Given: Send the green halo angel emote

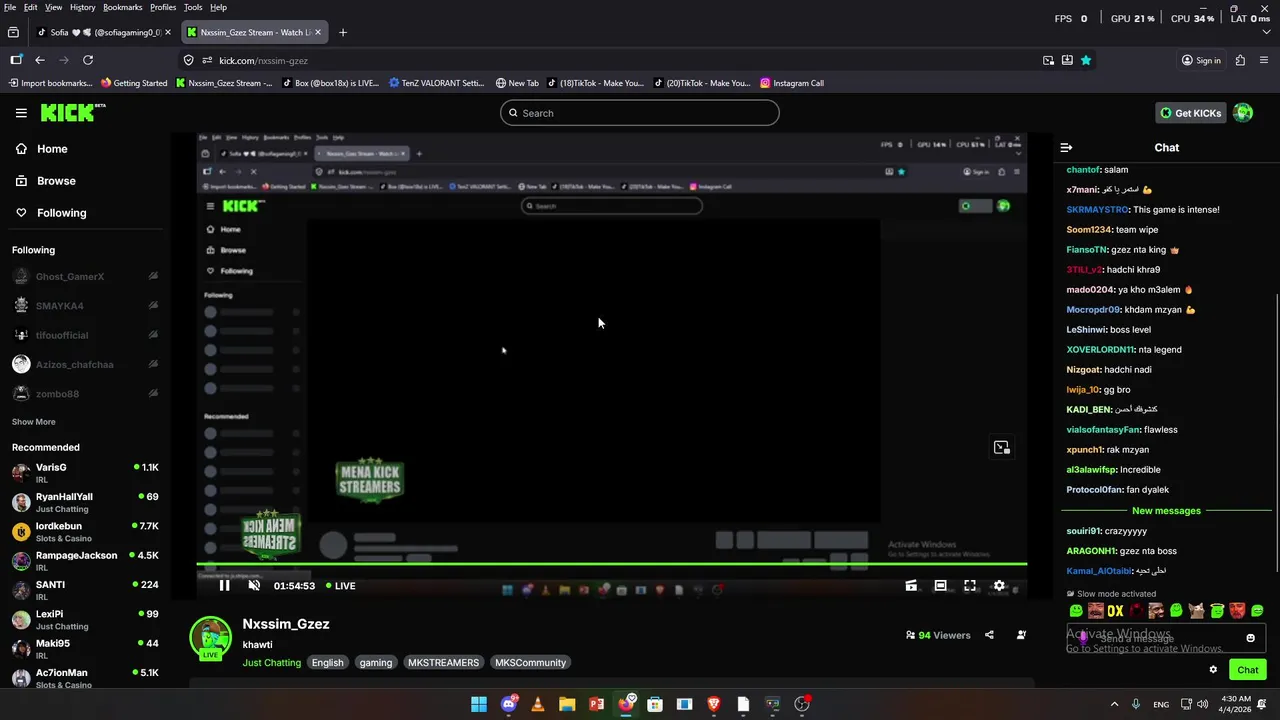Looking at the screenshot, I should (1217, 611).
